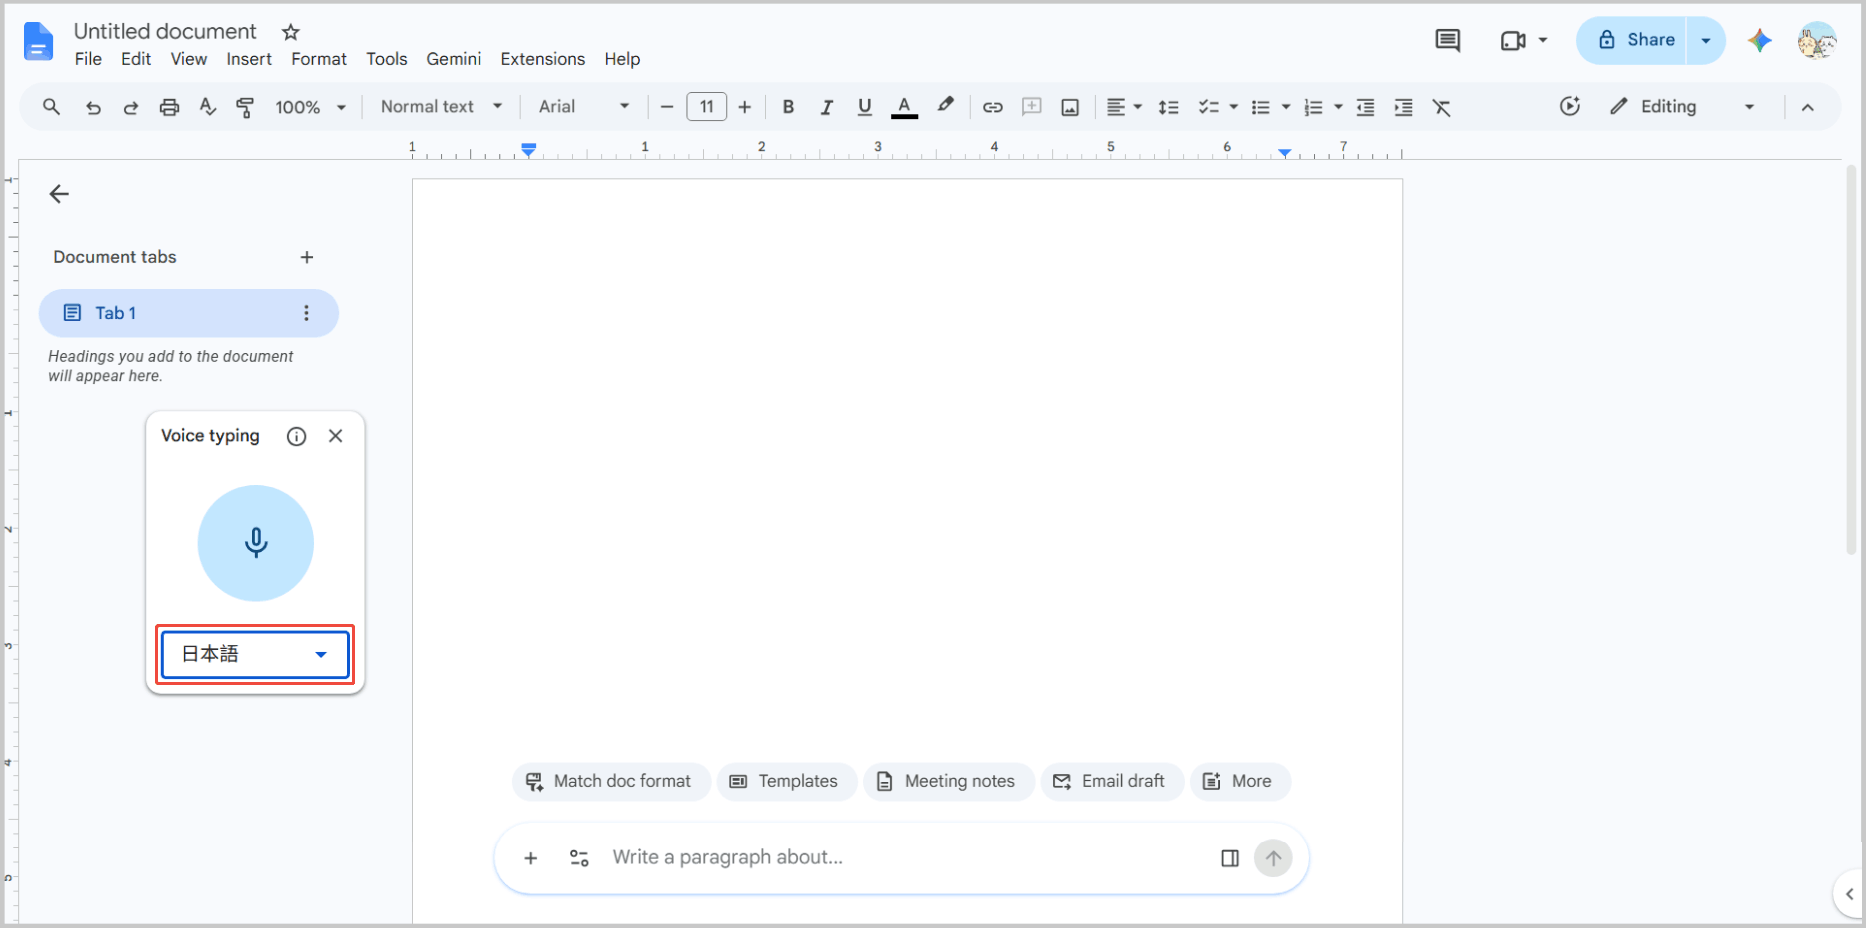The height and width of the screenshot is (928, 1866).
Task: Insert a checklist
Action: 1208,107
